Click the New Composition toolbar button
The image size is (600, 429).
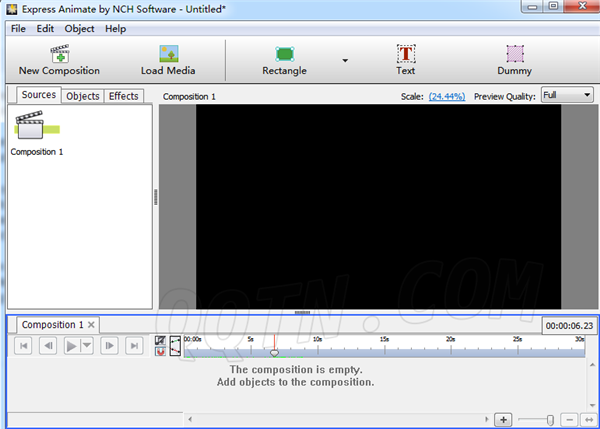59,60
